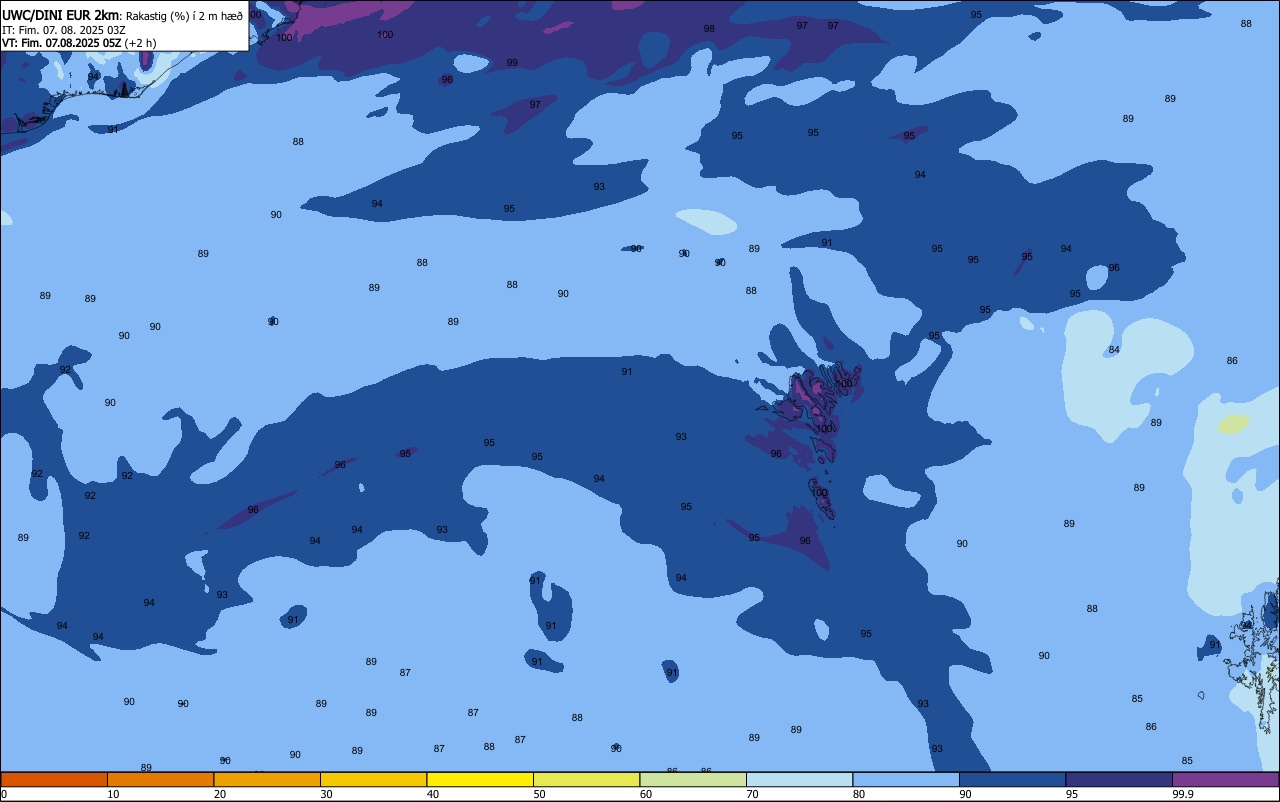This screenshot has width=1280, height=802.
Task: Click the '0' label on the color scale
Action: (x=4, y=794)
